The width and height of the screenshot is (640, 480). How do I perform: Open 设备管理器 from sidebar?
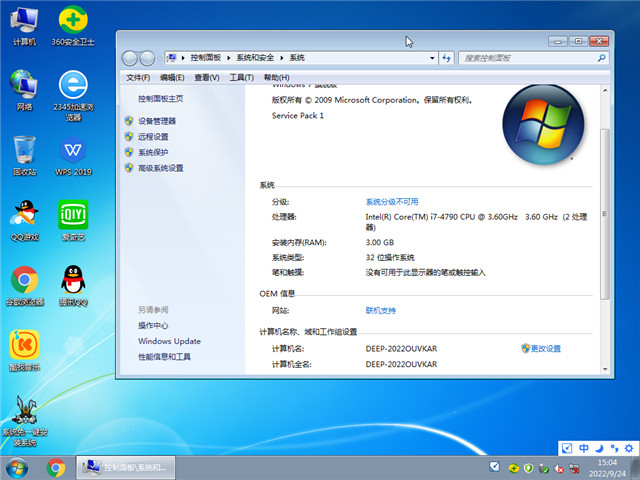point(157,121)
